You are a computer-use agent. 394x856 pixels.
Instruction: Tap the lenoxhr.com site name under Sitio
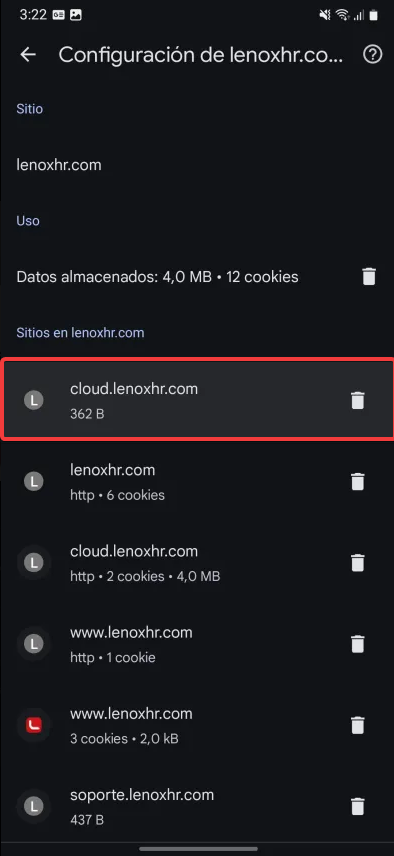(x=59, y=165)
